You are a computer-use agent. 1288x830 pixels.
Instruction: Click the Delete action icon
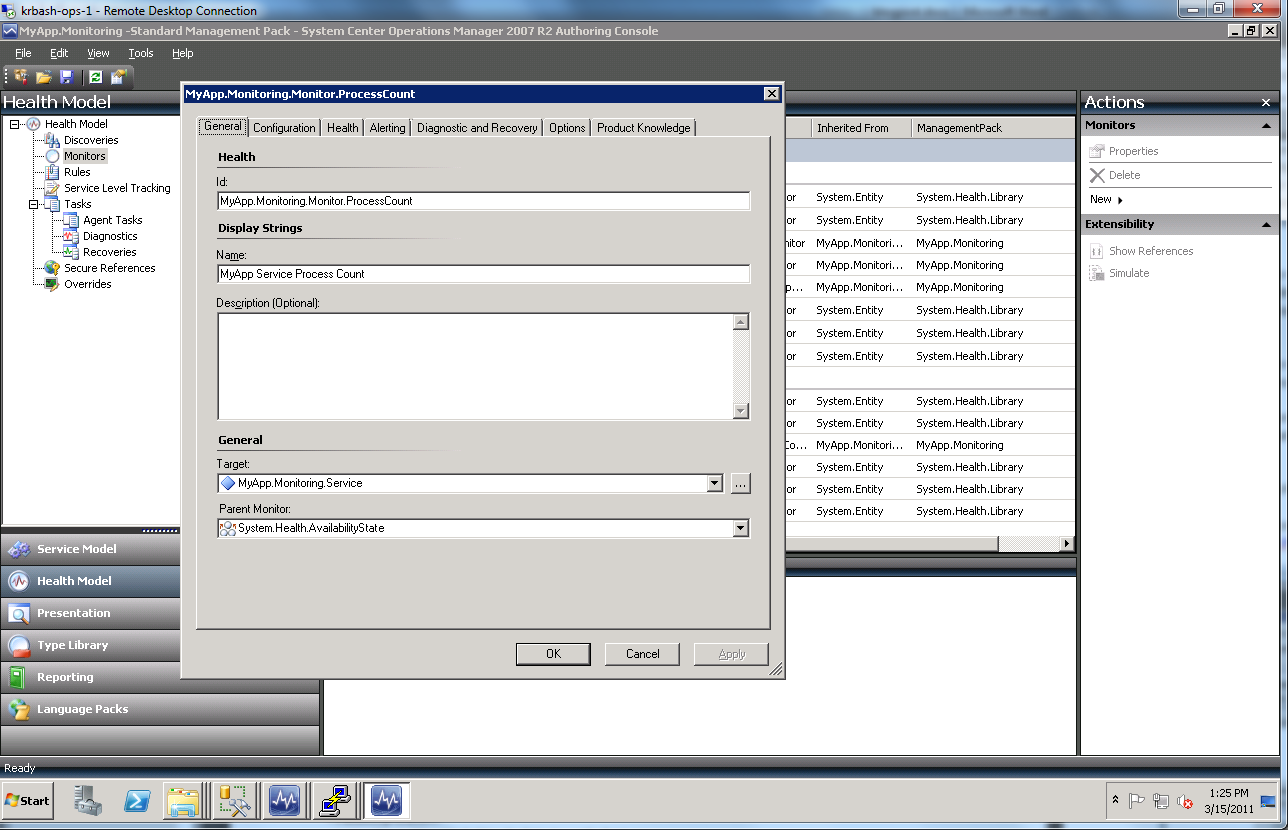point(1097,175)
